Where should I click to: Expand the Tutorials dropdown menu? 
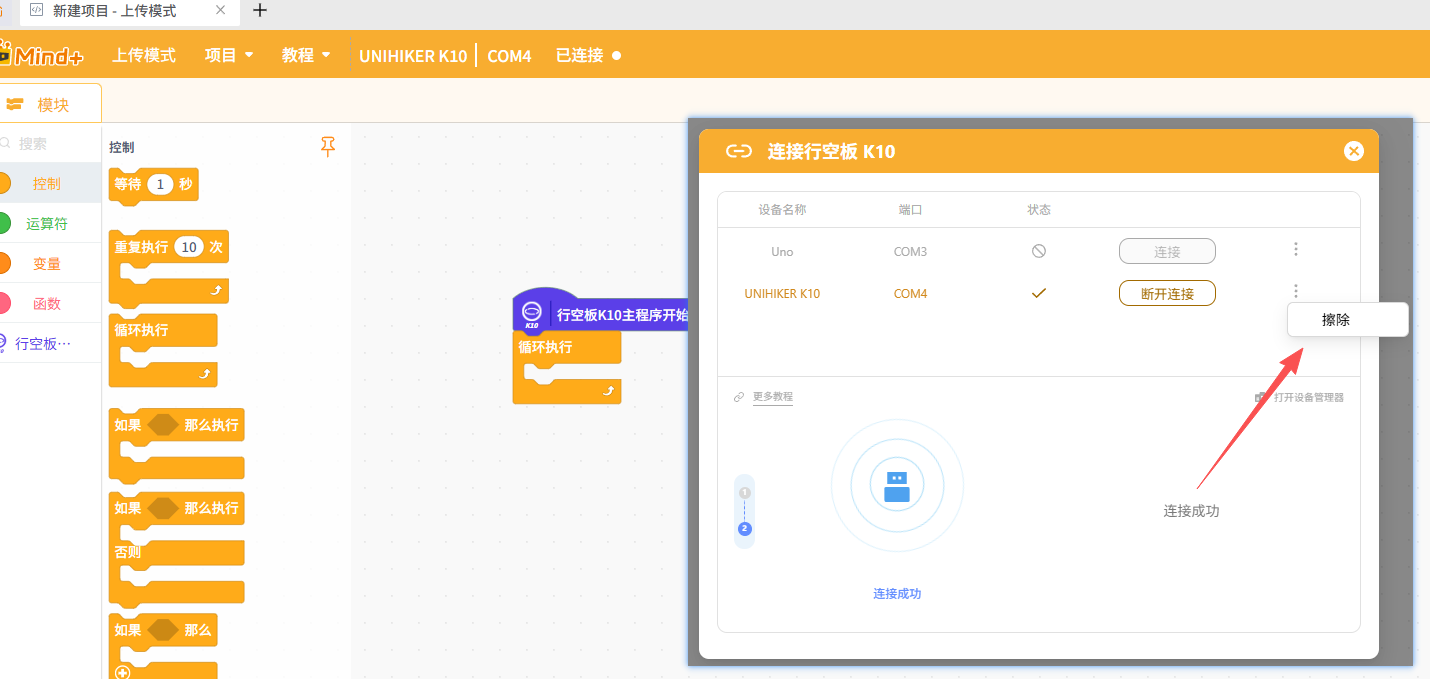306,55
